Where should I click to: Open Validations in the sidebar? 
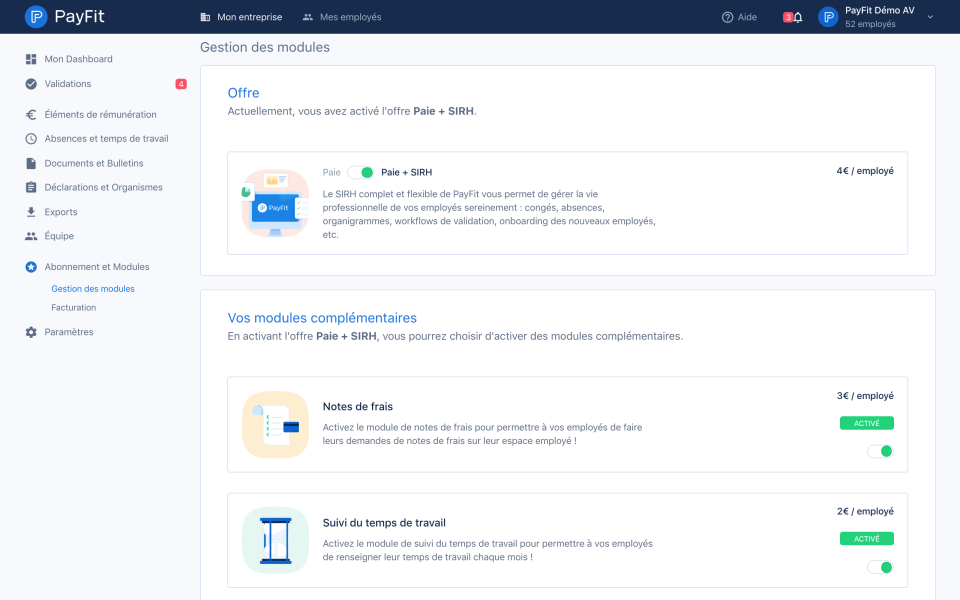pyautogui.click(x=68, y=84)
